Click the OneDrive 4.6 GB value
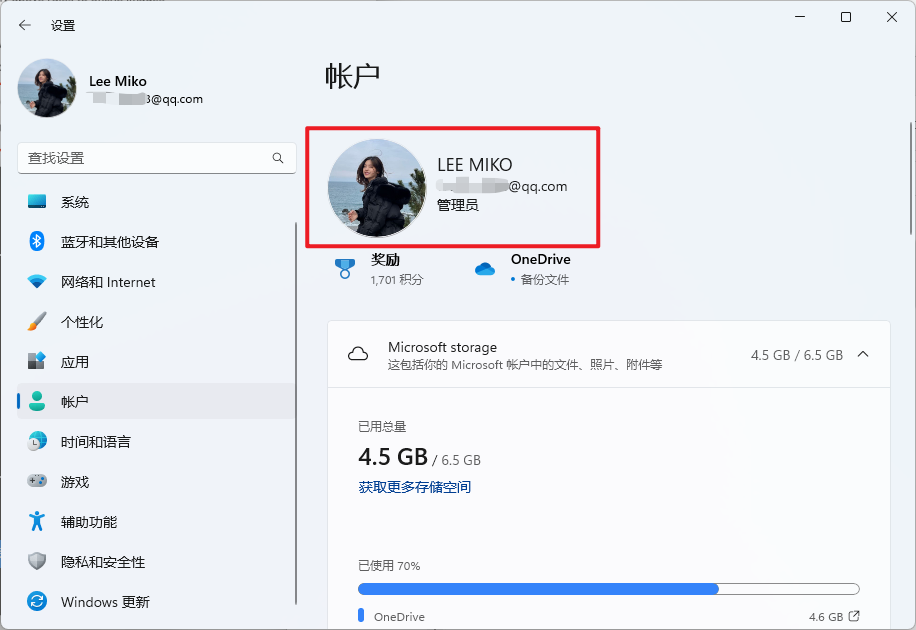 click(825, 617)
